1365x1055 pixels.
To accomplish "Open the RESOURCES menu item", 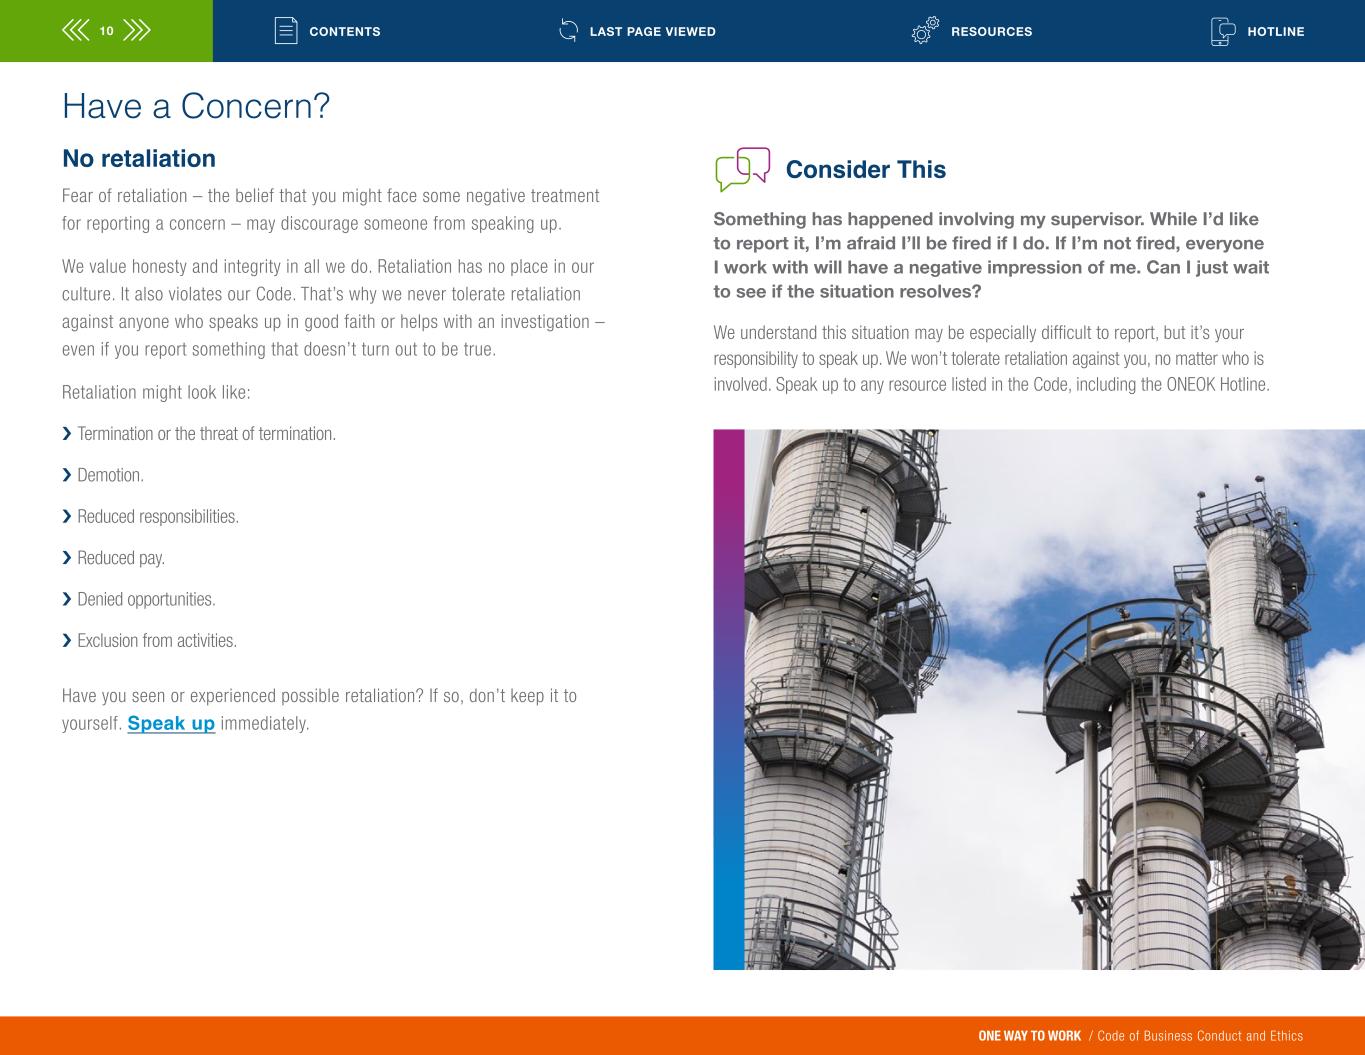I will point(992,32).
